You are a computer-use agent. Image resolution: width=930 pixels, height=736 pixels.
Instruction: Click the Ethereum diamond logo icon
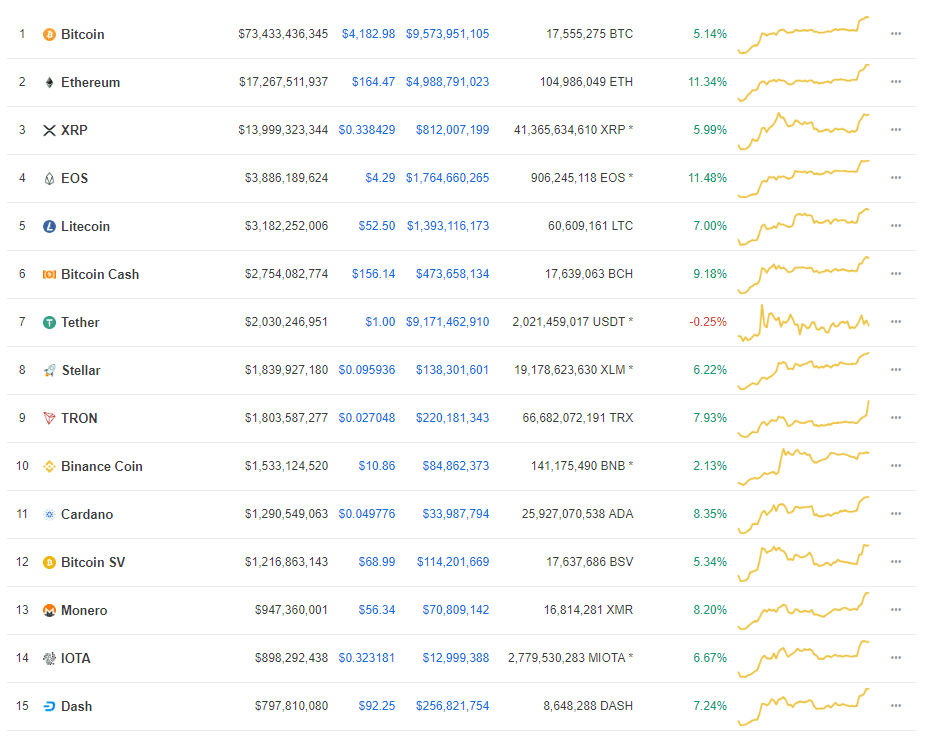49,82
